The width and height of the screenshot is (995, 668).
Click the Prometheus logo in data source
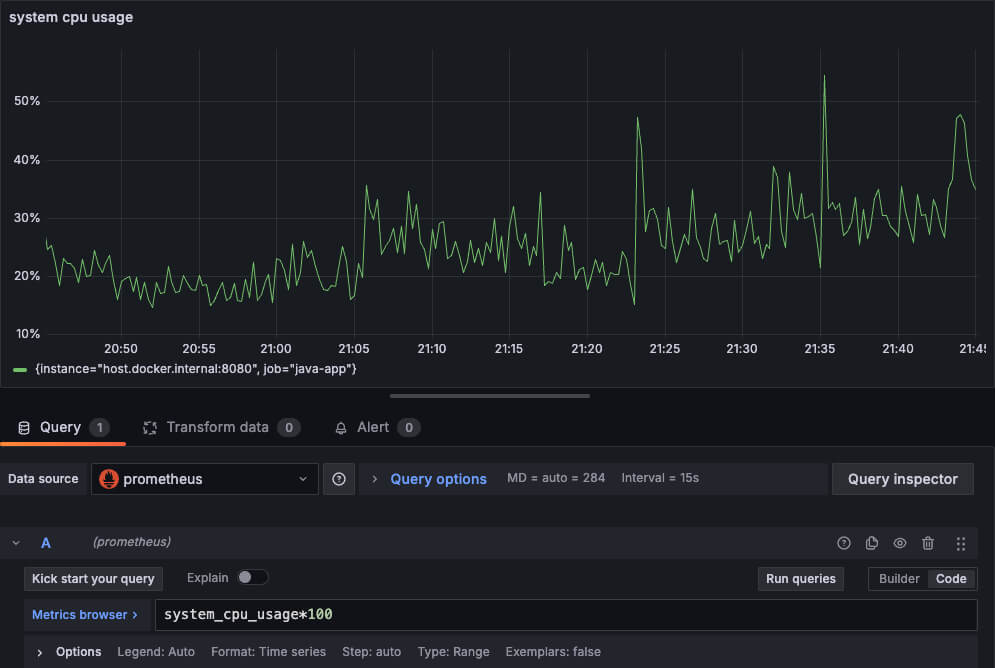[109, 479]
